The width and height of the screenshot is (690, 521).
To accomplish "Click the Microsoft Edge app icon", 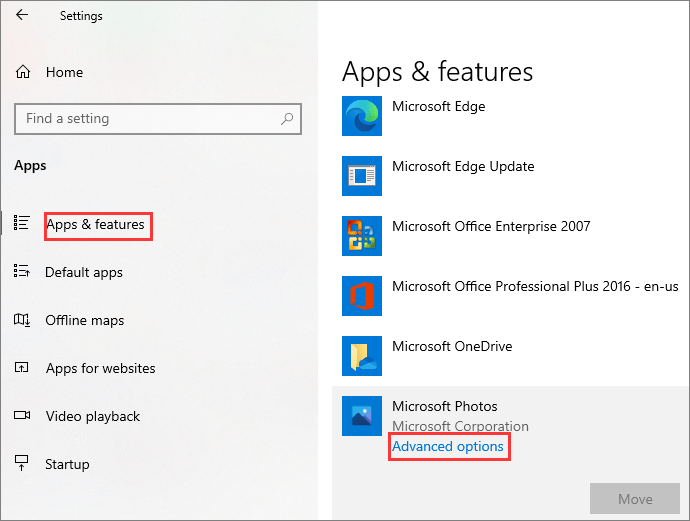I will click(361, 116).
